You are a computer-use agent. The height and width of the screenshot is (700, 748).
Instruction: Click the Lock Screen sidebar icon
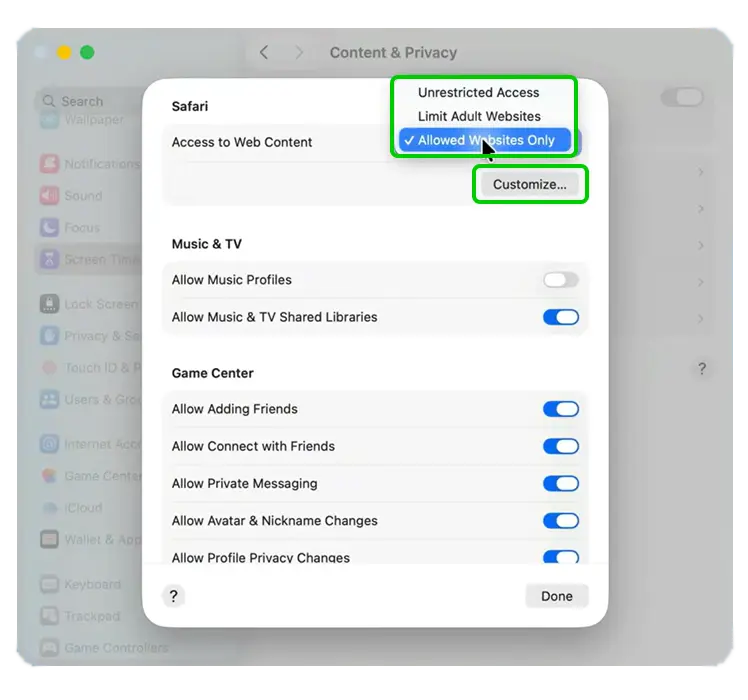(x=49, y=304)
